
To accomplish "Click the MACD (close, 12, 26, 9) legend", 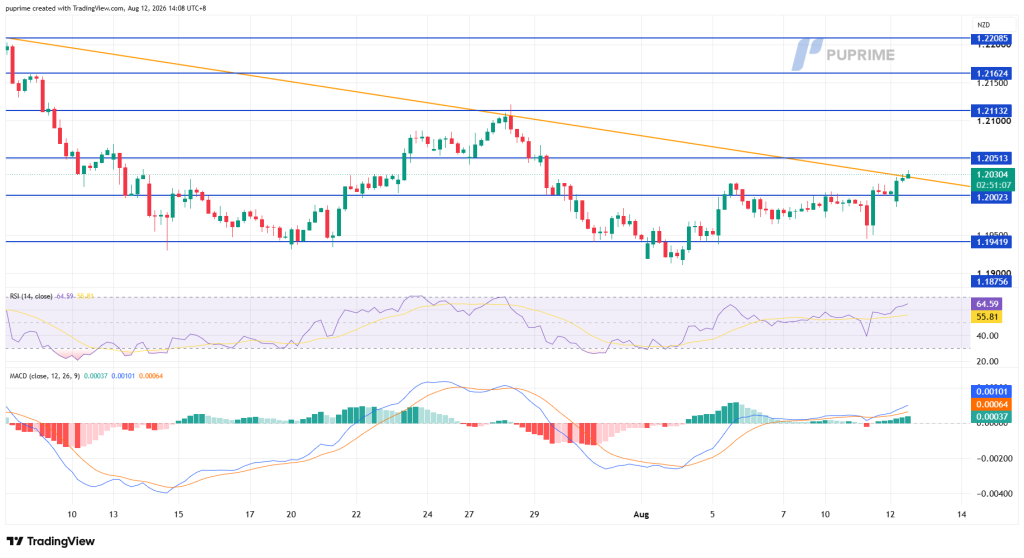I will pyautogui.click(x=44, y=376).
